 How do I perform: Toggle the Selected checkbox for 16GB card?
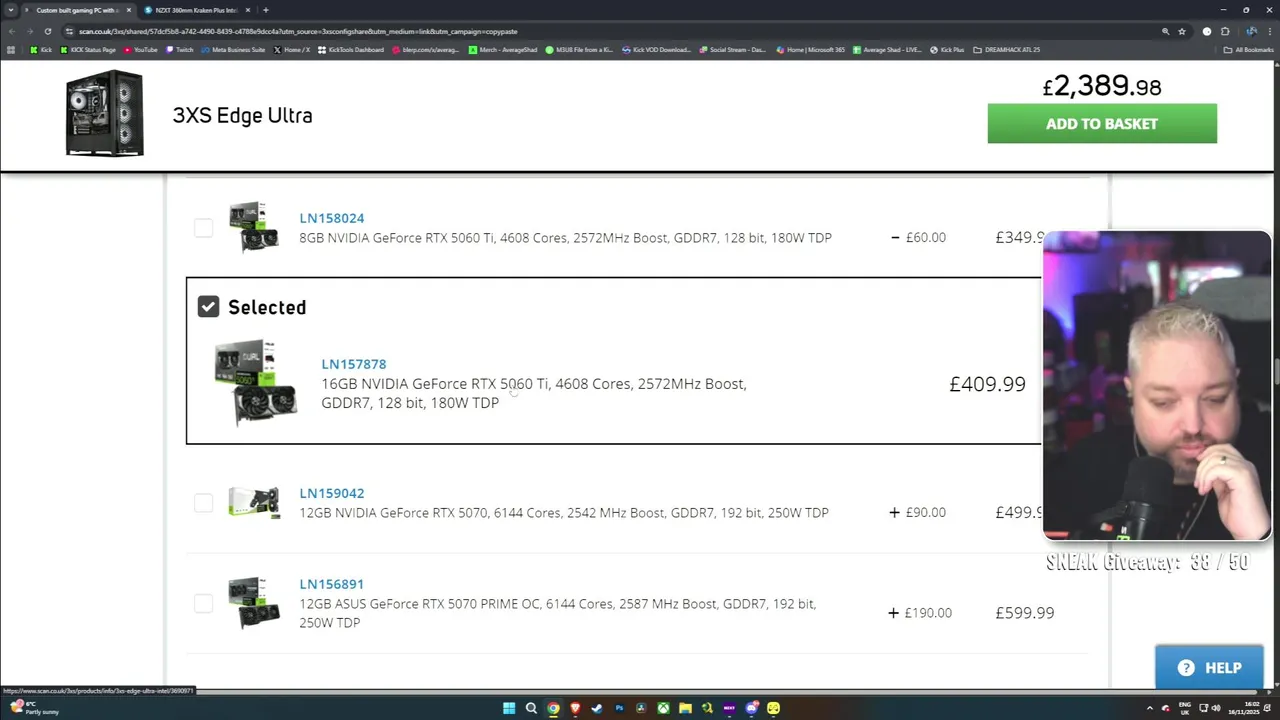click(x=208, y=307)
